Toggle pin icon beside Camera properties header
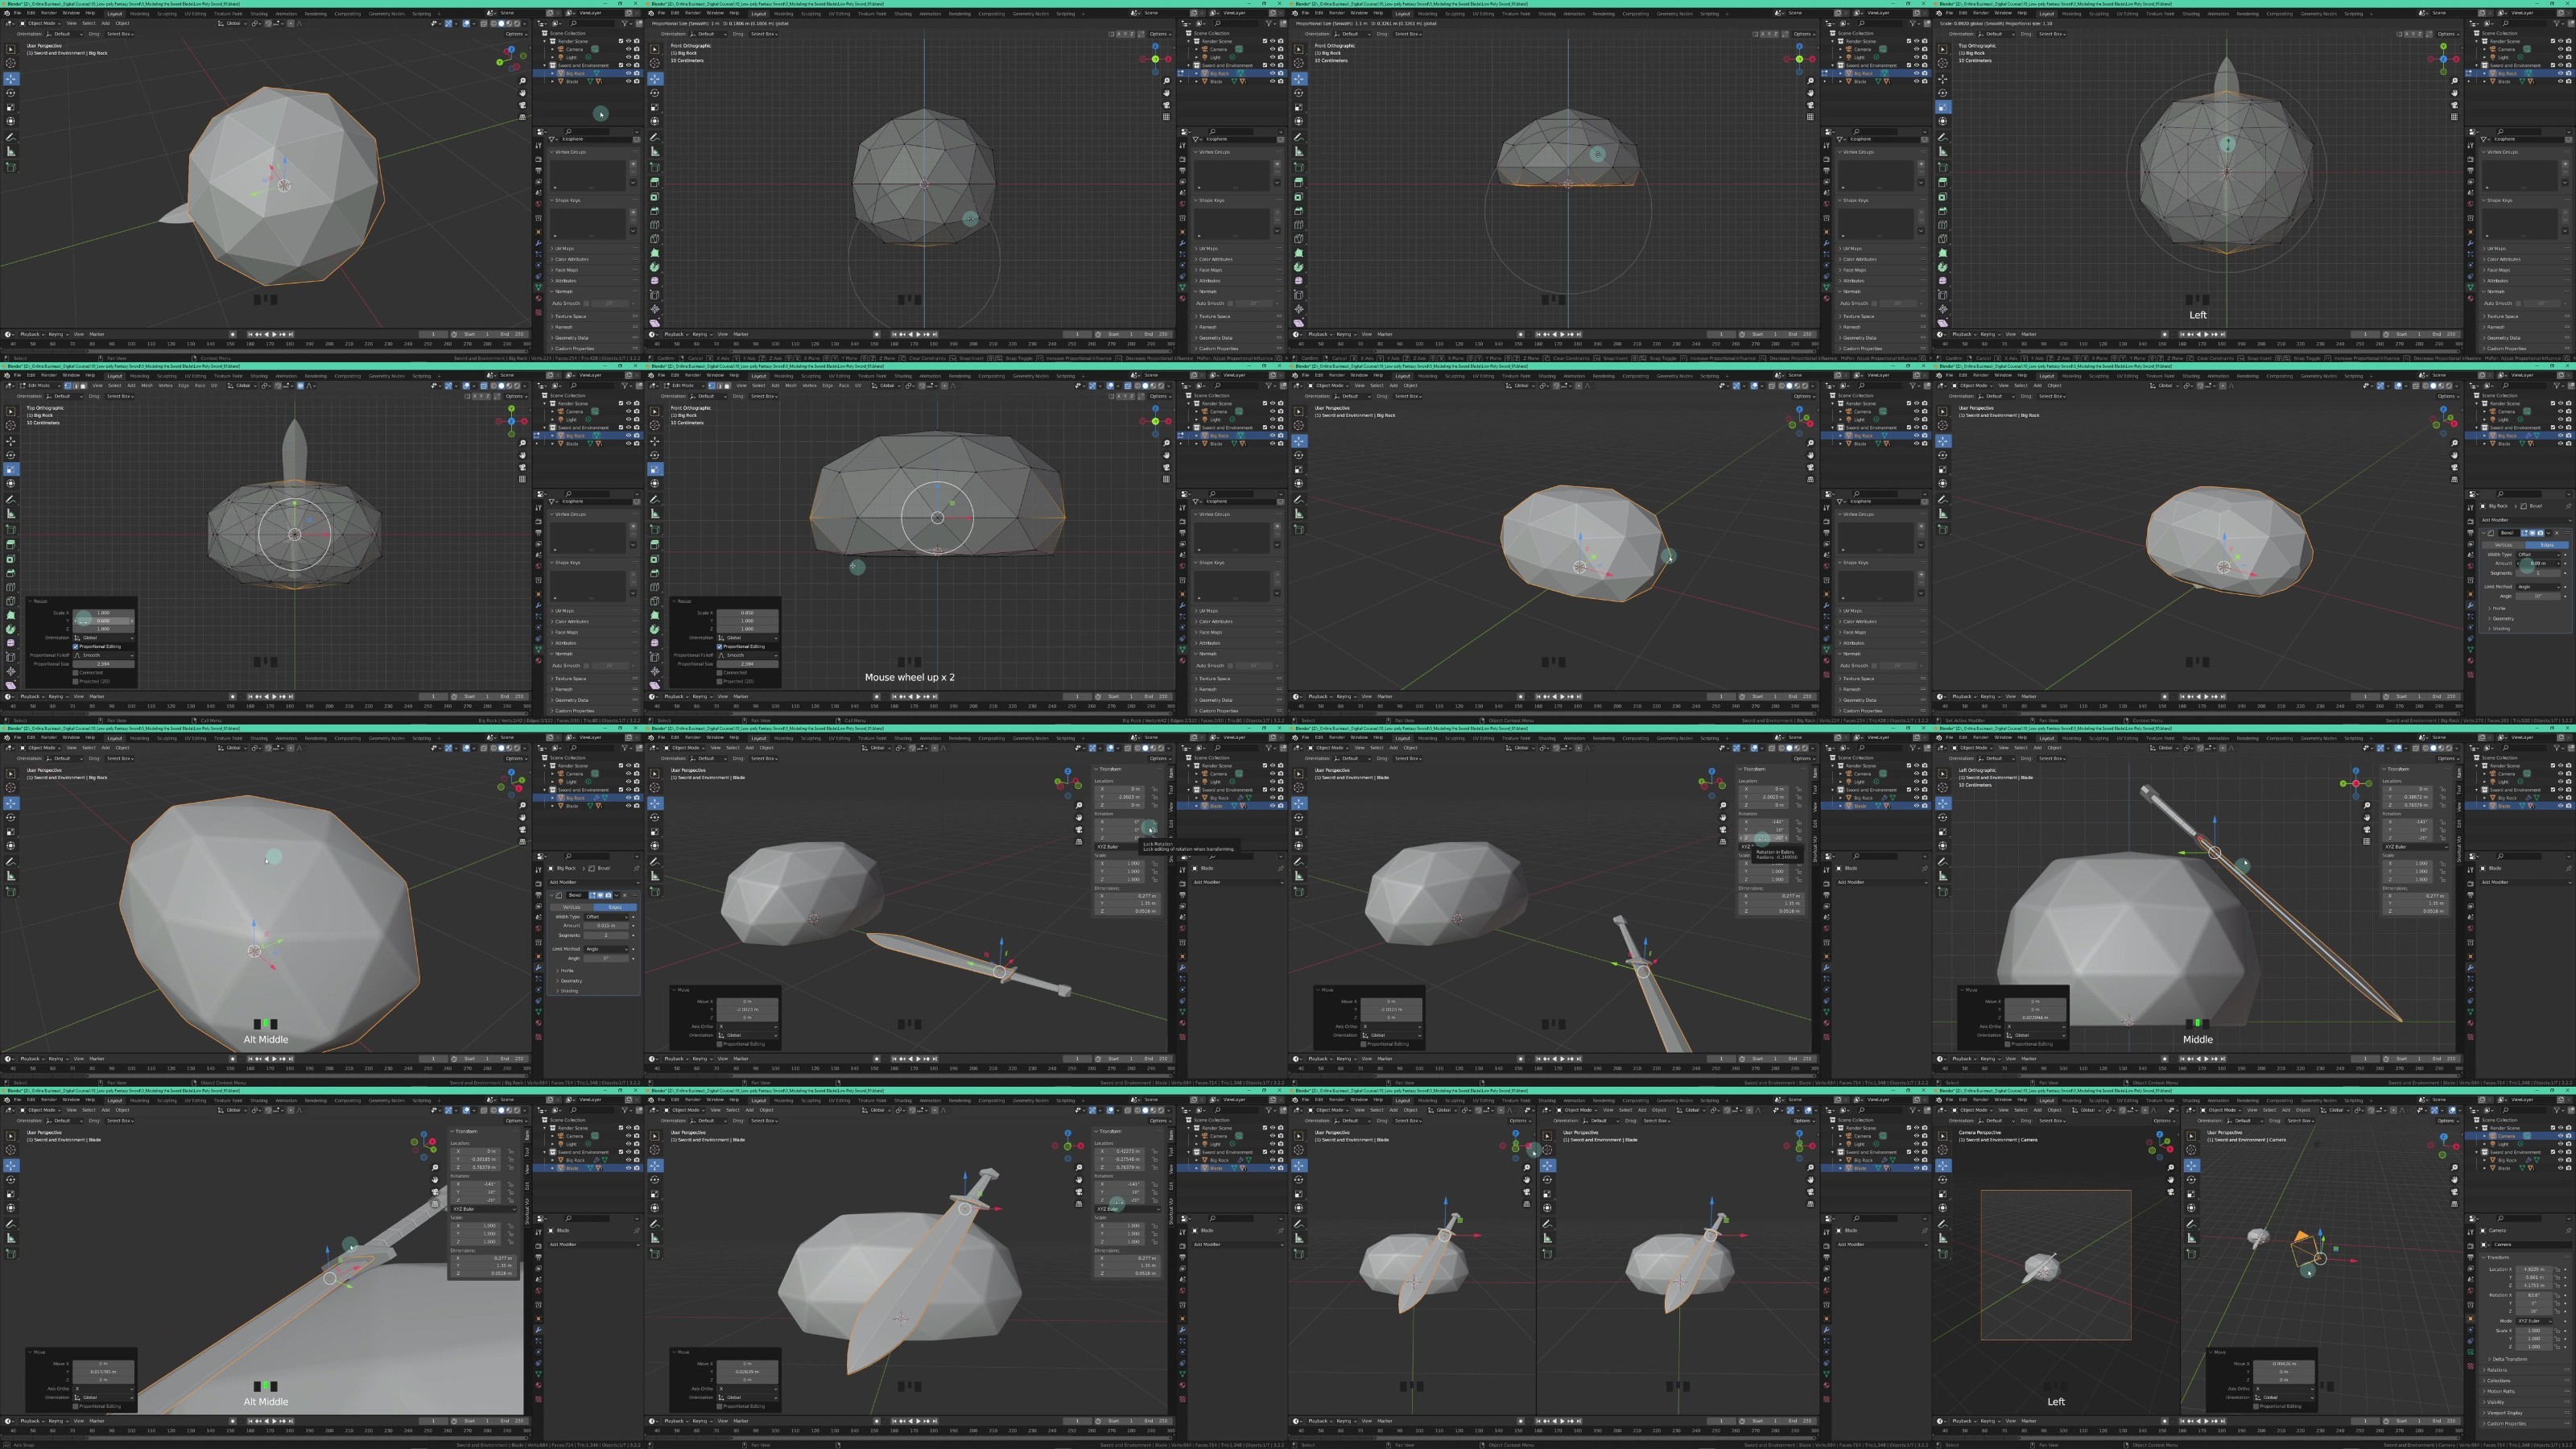 tap(2568, 1230)
